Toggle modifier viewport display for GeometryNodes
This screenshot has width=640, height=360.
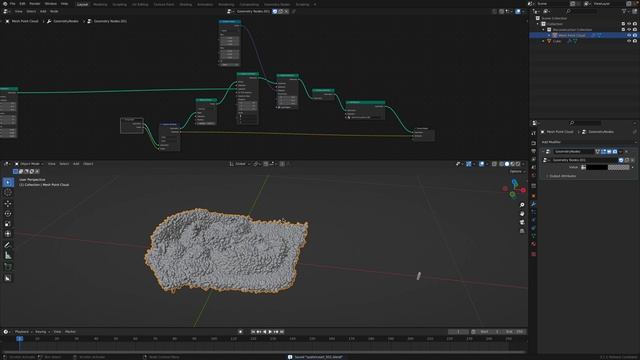click(609, 152)
